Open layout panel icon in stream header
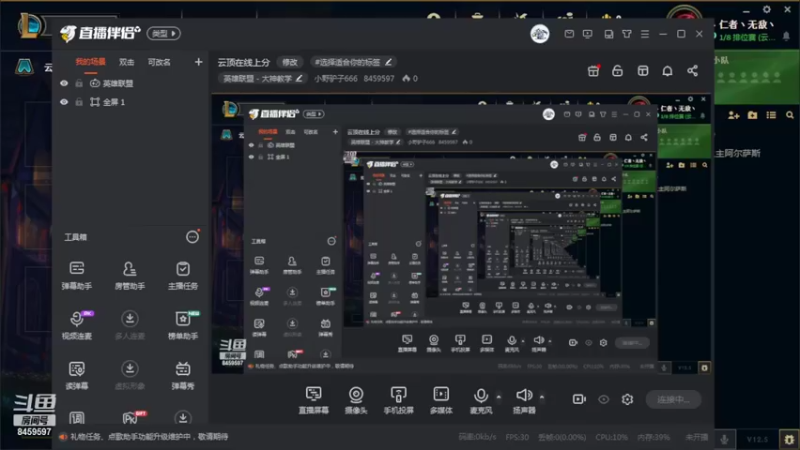 pyautogui.click(x=643, y=71)
